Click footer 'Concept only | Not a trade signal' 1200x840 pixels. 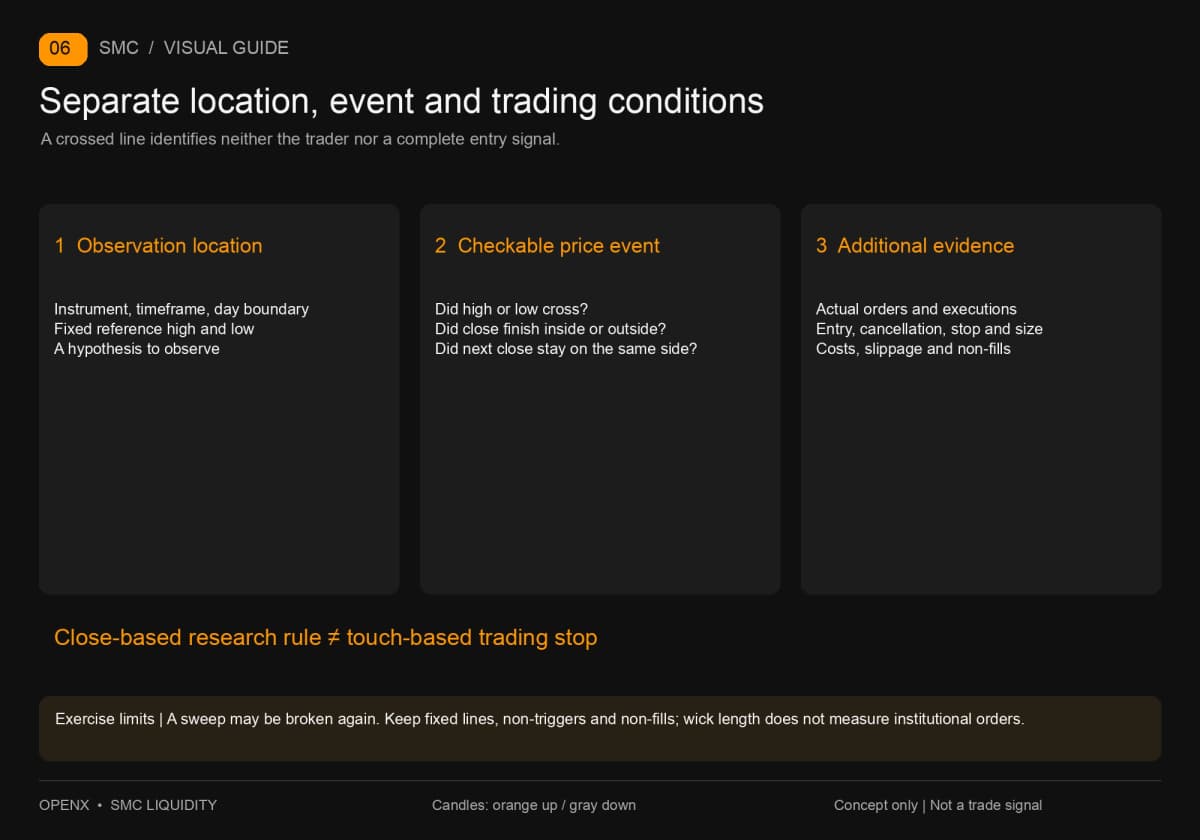[x=938, y=805]
